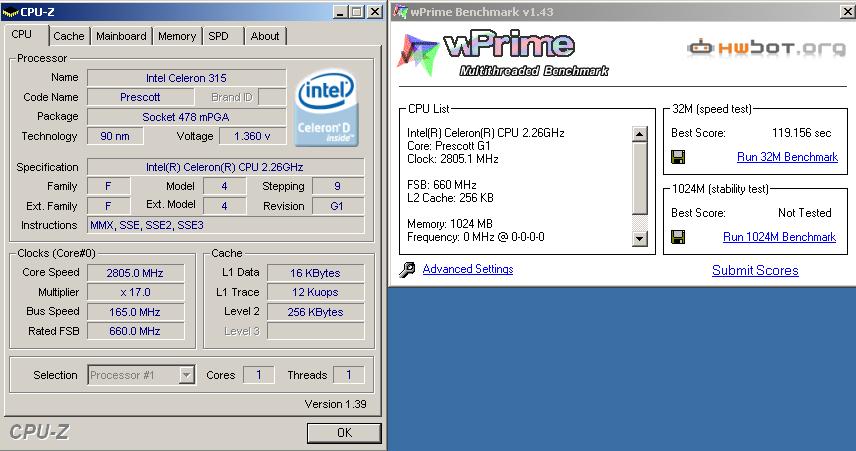Expand the Processor #1 selection dropdown
The image size is (856, 451).
(x=186, y=375)
